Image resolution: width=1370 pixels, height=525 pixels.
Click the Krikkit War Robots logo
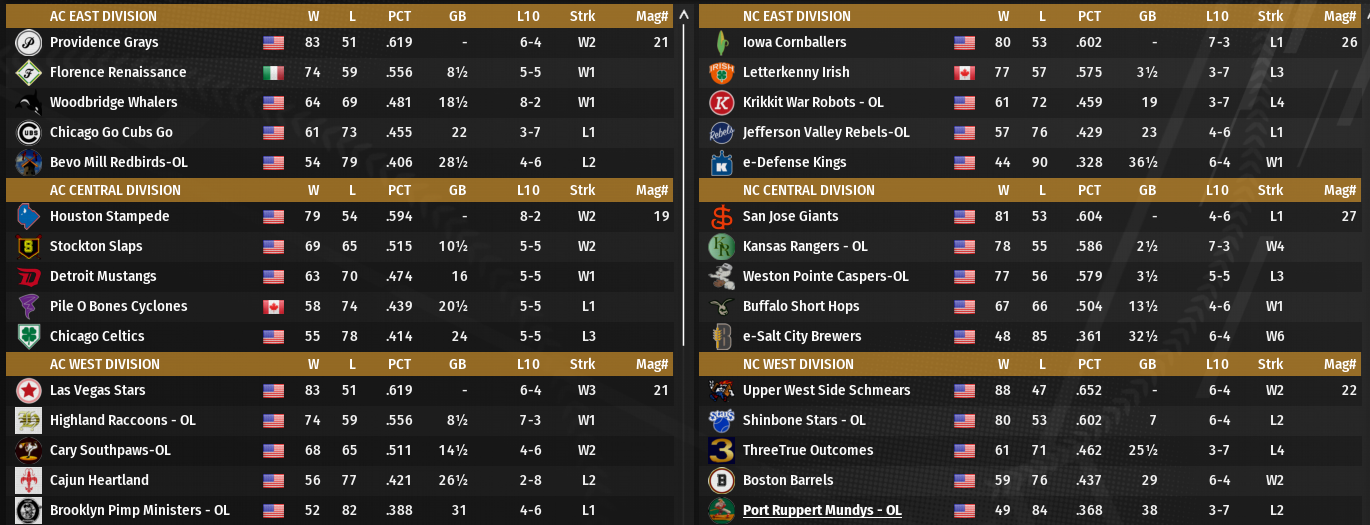pyautogui.click(x=721, y=103)
